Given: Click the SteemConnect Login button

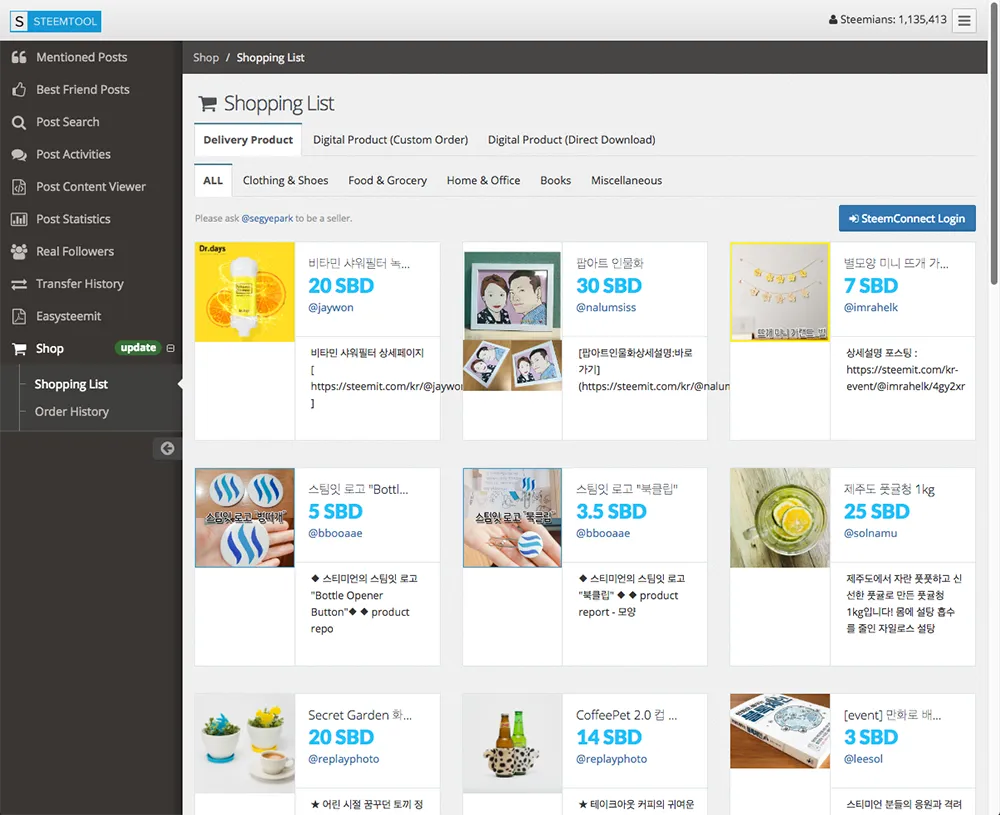Looking at the screenshot, I should (907, 218).
